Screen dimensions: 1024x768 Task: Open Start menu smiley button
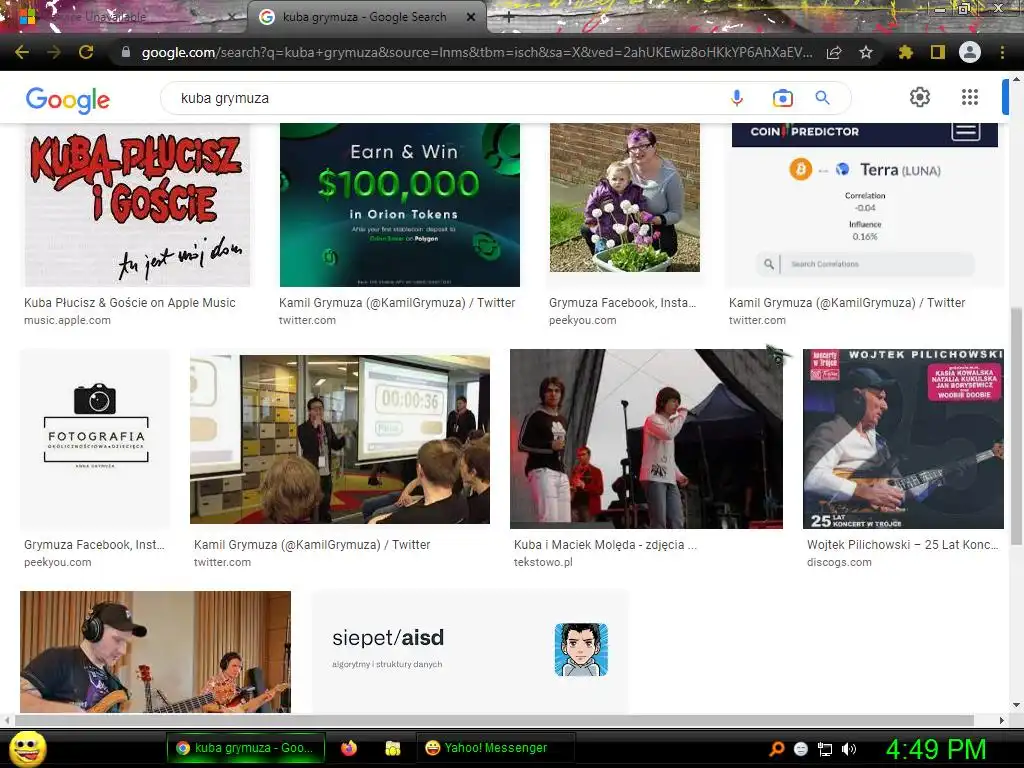coord(27,749)
